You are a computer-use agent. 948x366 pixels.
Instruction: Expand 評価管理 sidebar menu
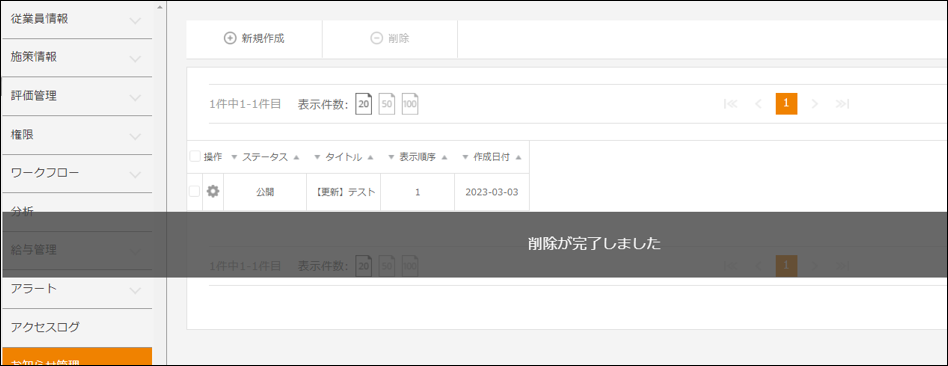(x=77, y=96)
